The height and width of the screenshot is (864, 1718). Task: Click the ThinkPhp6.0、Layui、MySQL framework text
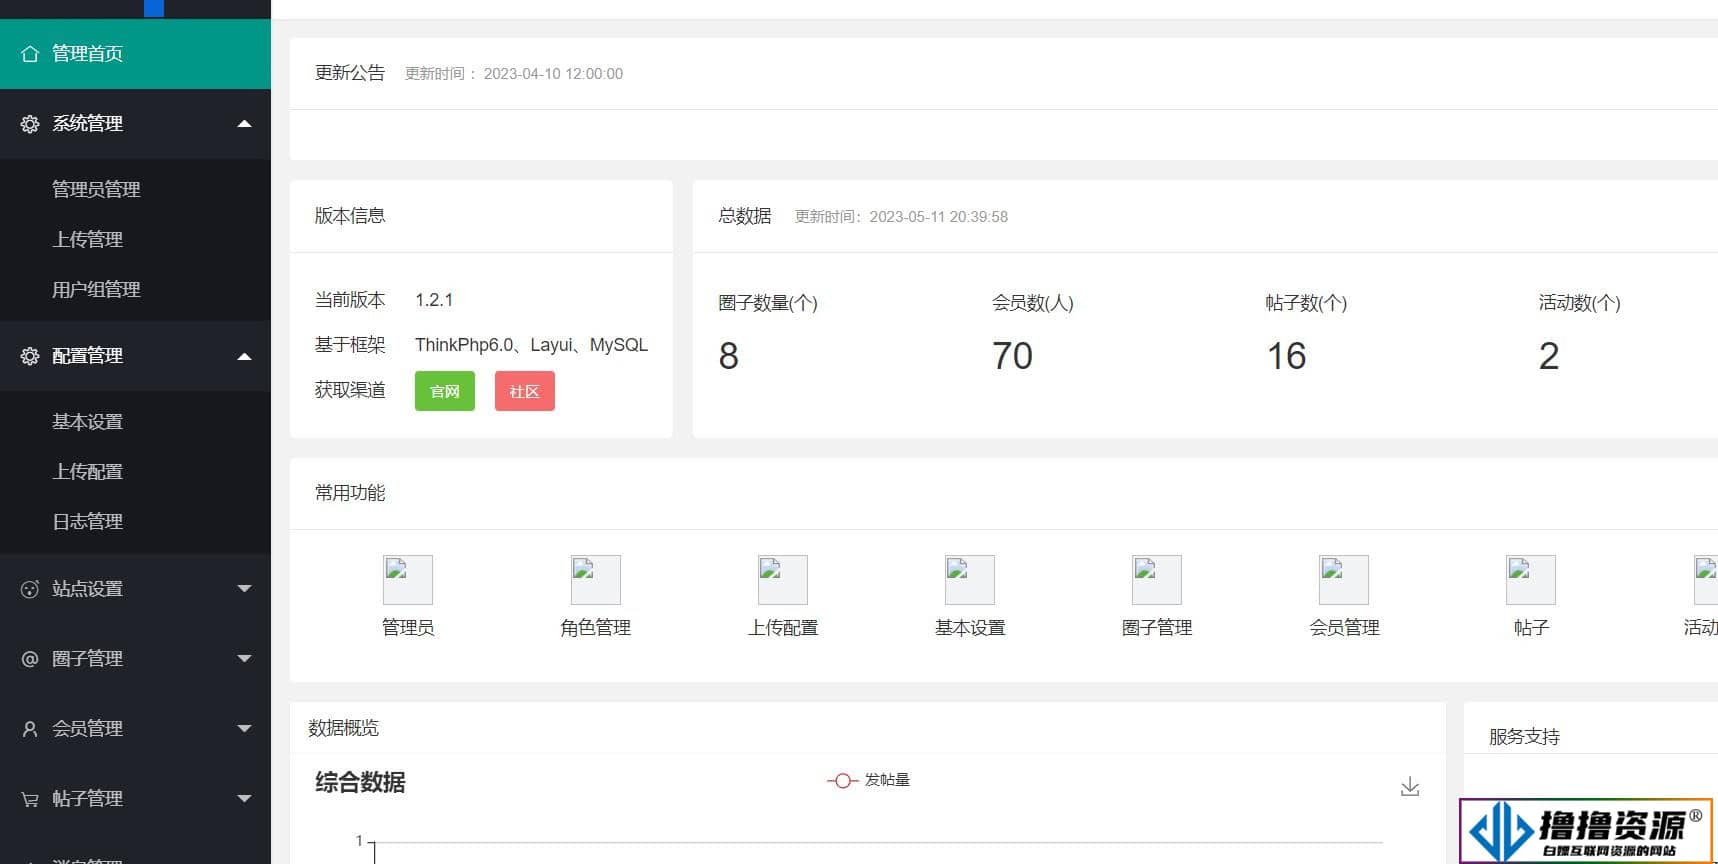click(532, 345)
